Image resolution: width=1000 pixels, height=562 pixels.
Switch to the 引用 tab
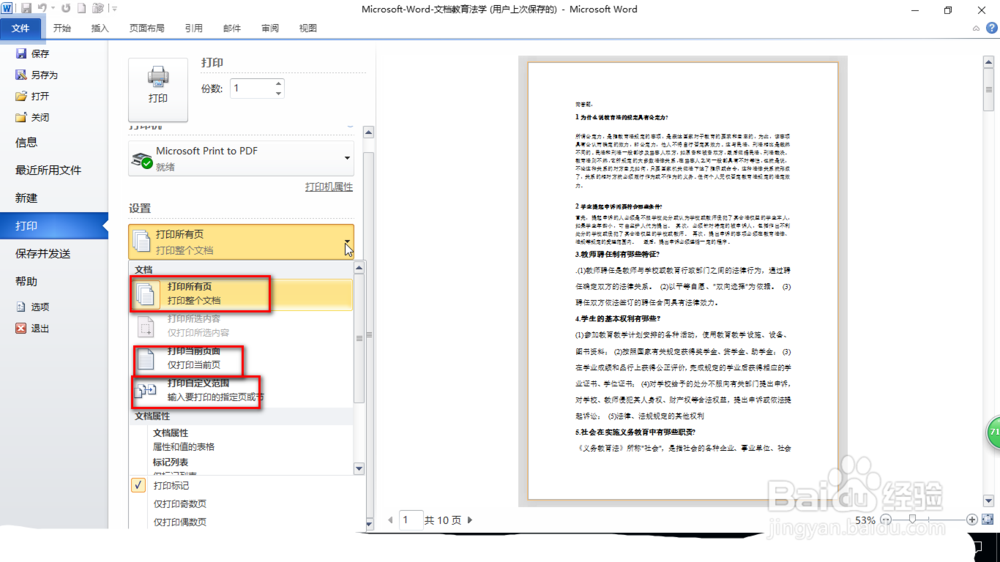click(194, 28)
